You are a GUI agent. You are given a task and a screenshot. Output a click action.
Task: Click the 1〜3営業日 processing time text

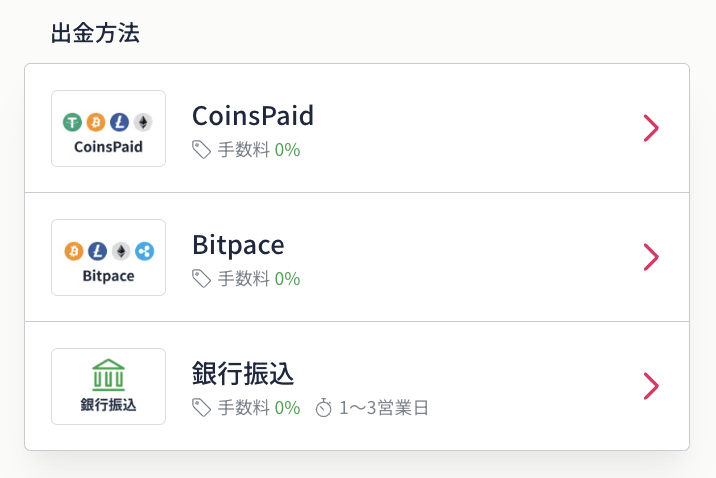click(384, 408)
